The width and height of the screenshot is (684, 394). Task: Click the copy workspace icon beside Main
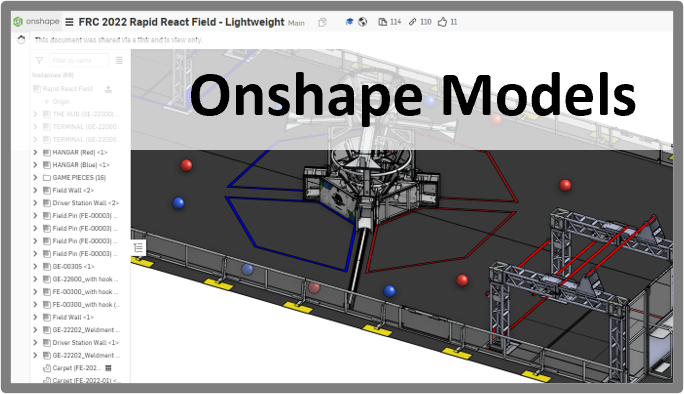point(322,22)
